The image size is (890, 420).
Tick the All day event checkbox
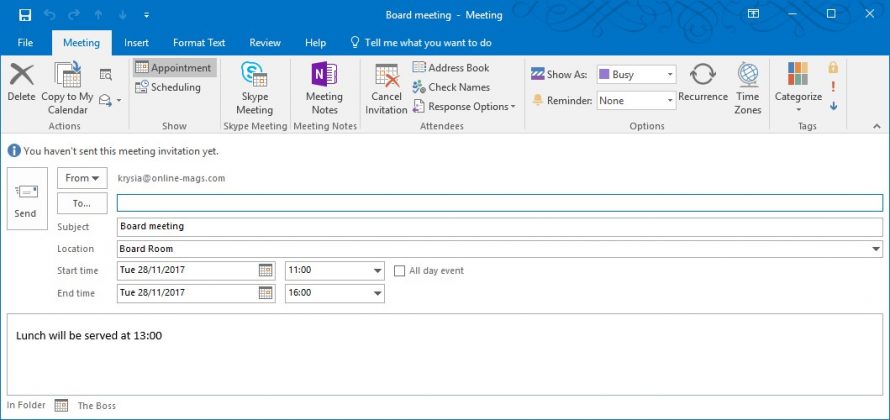click(x=400, y=271)
